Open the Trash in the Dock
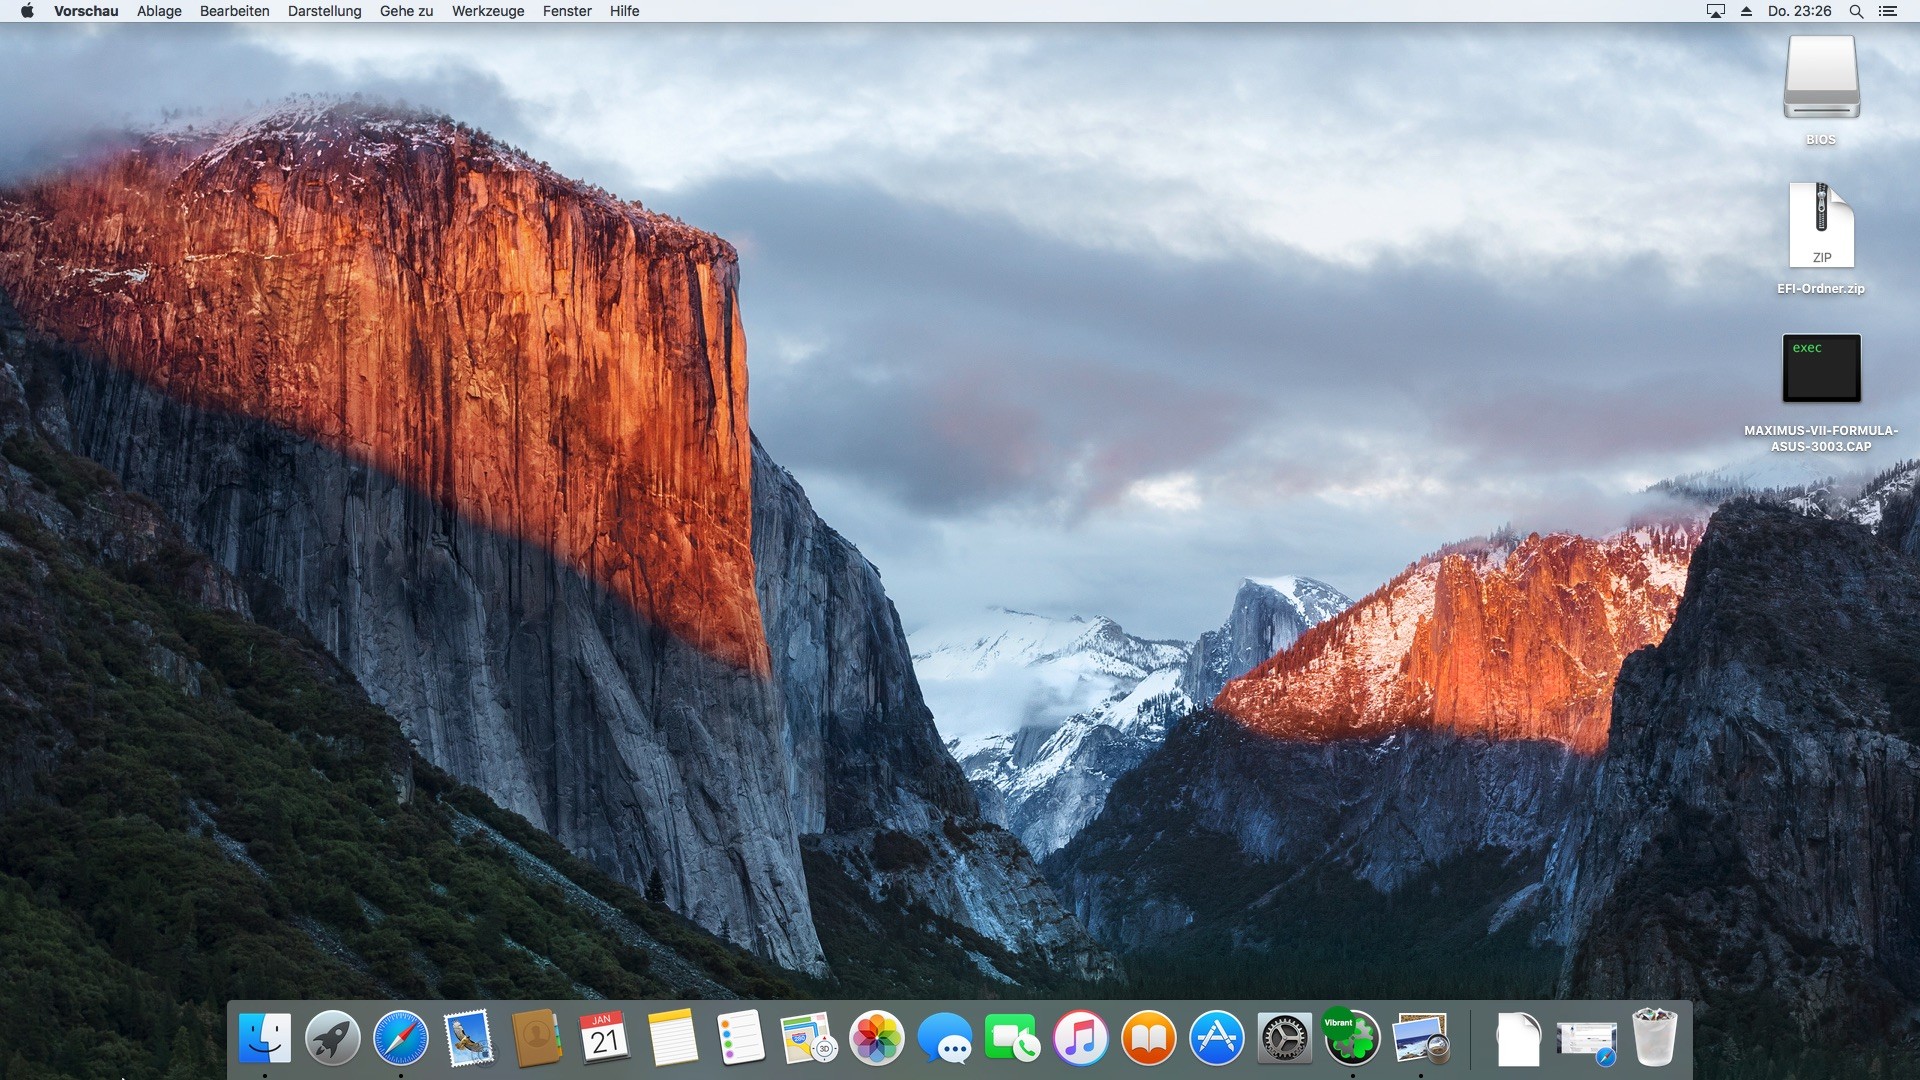Viewport: 1920px width, 1080px height. pyautogui.click(x=1655, y=1038)
